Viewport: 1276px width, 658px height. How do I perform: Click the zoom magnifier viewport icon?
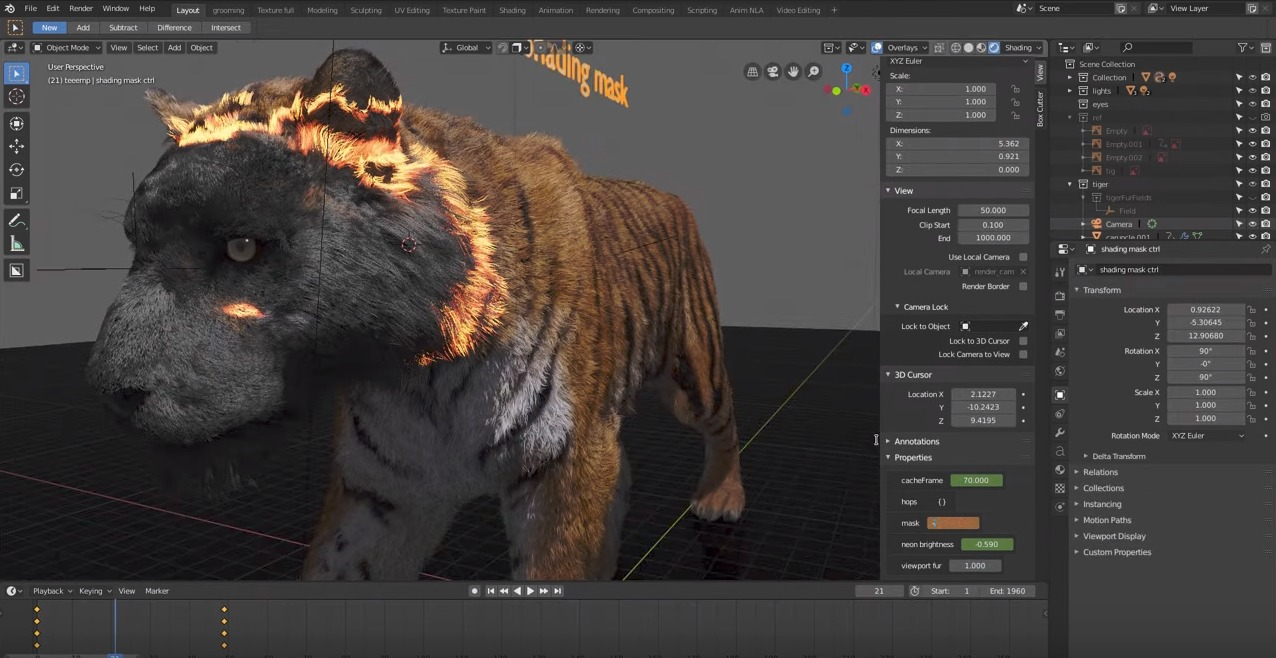pyautogui.click(x=814, y=71)
